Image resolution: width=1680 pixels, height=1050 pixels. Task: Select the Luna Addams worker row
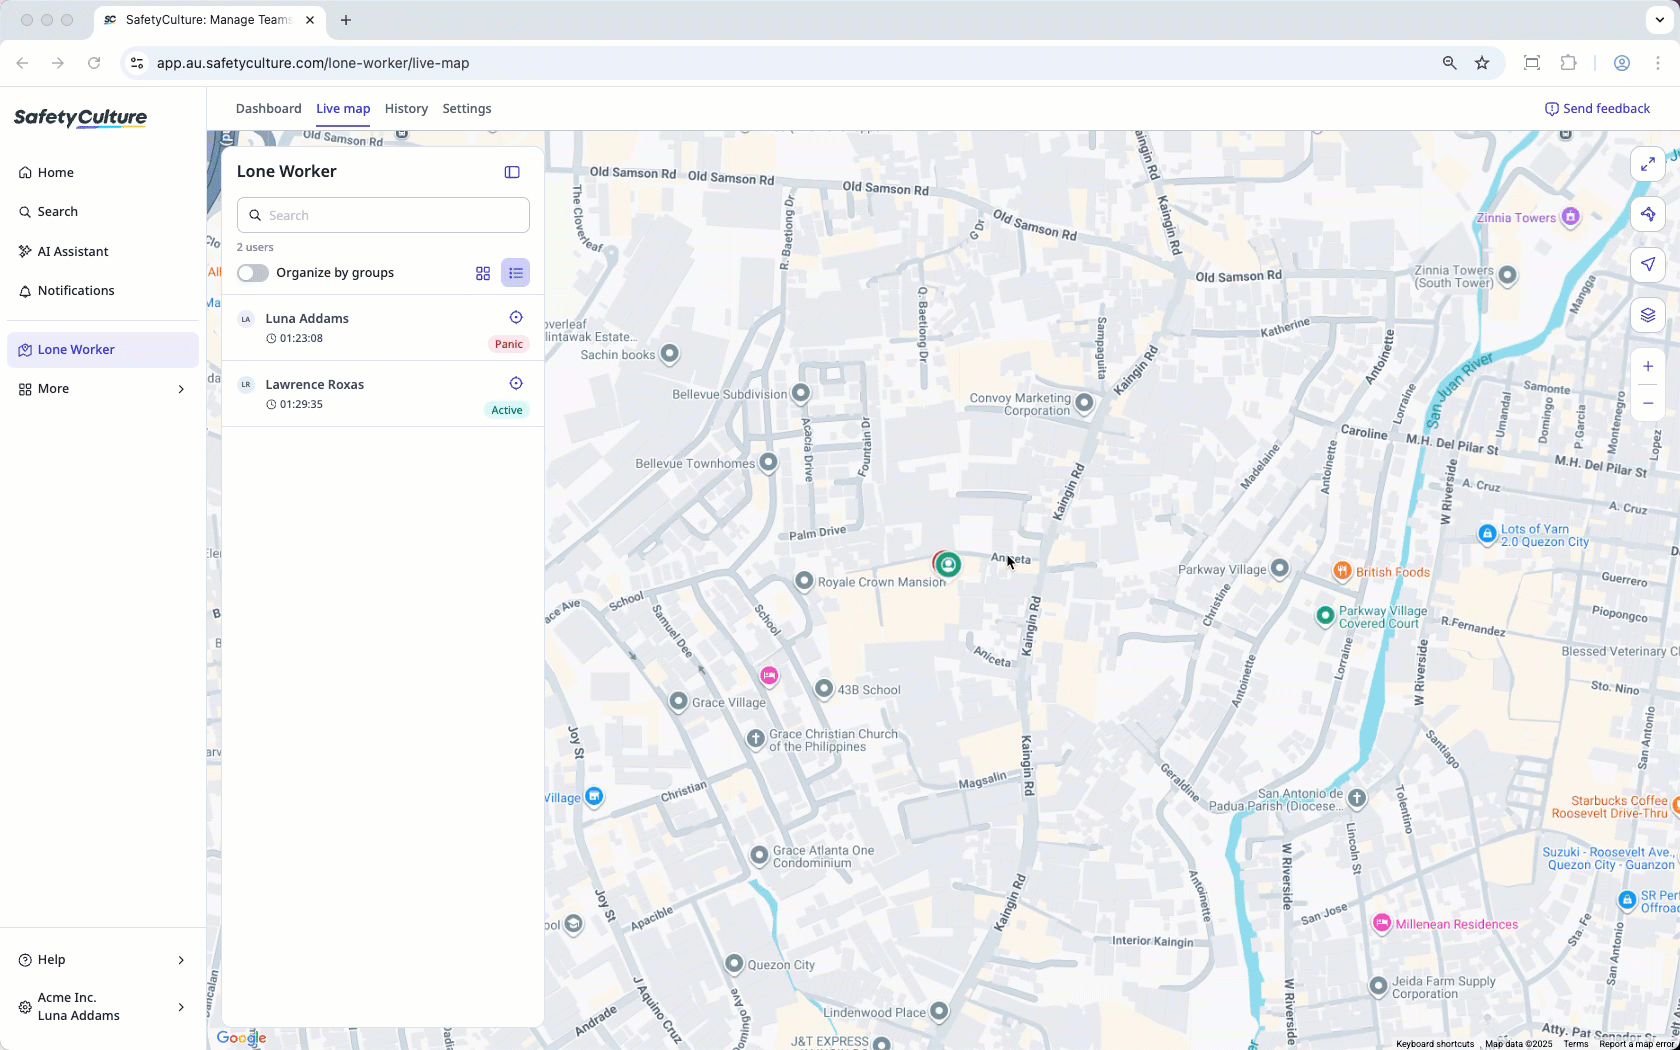point(383,328)
